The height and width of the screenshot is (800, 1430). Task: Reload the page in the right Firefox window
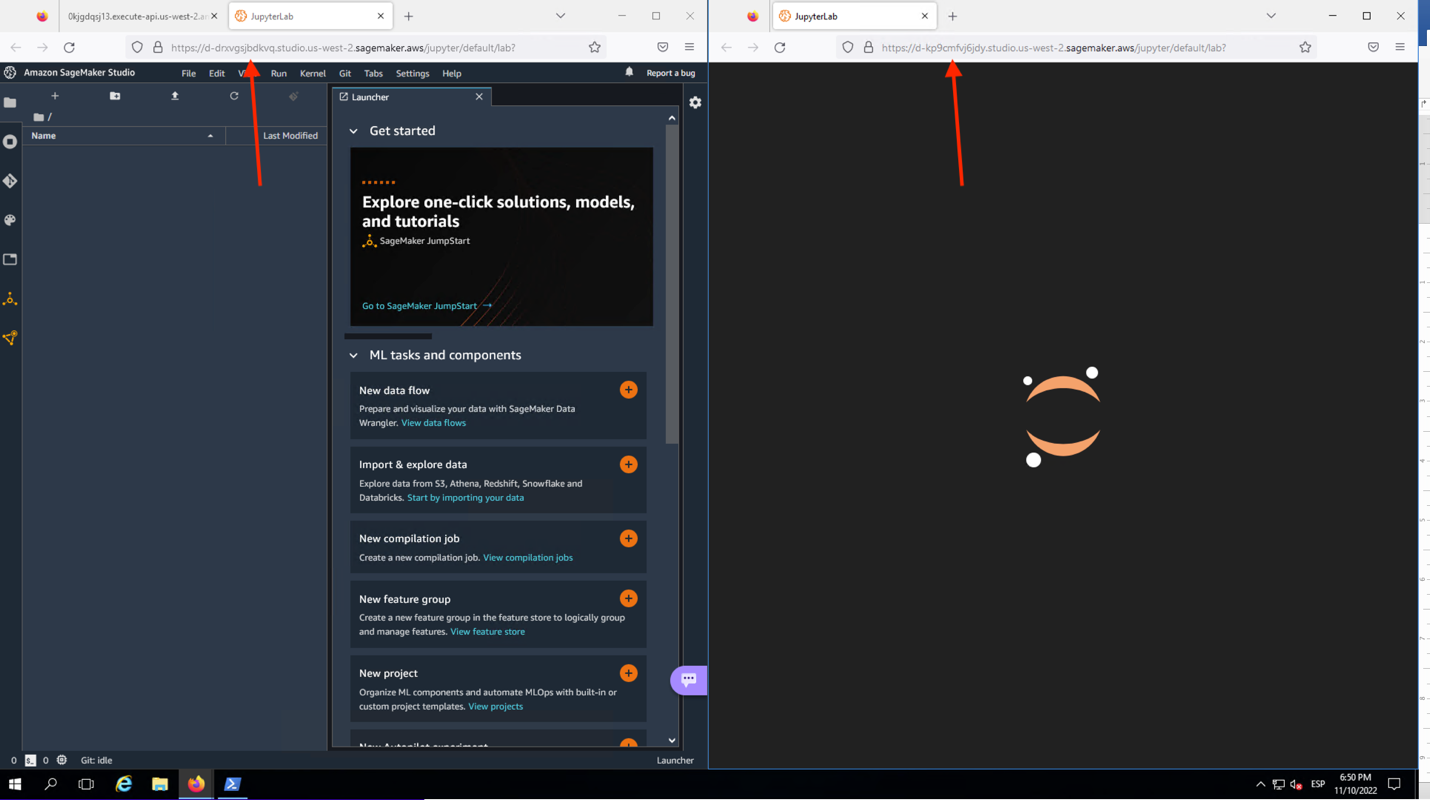click(x=780, y=47)
